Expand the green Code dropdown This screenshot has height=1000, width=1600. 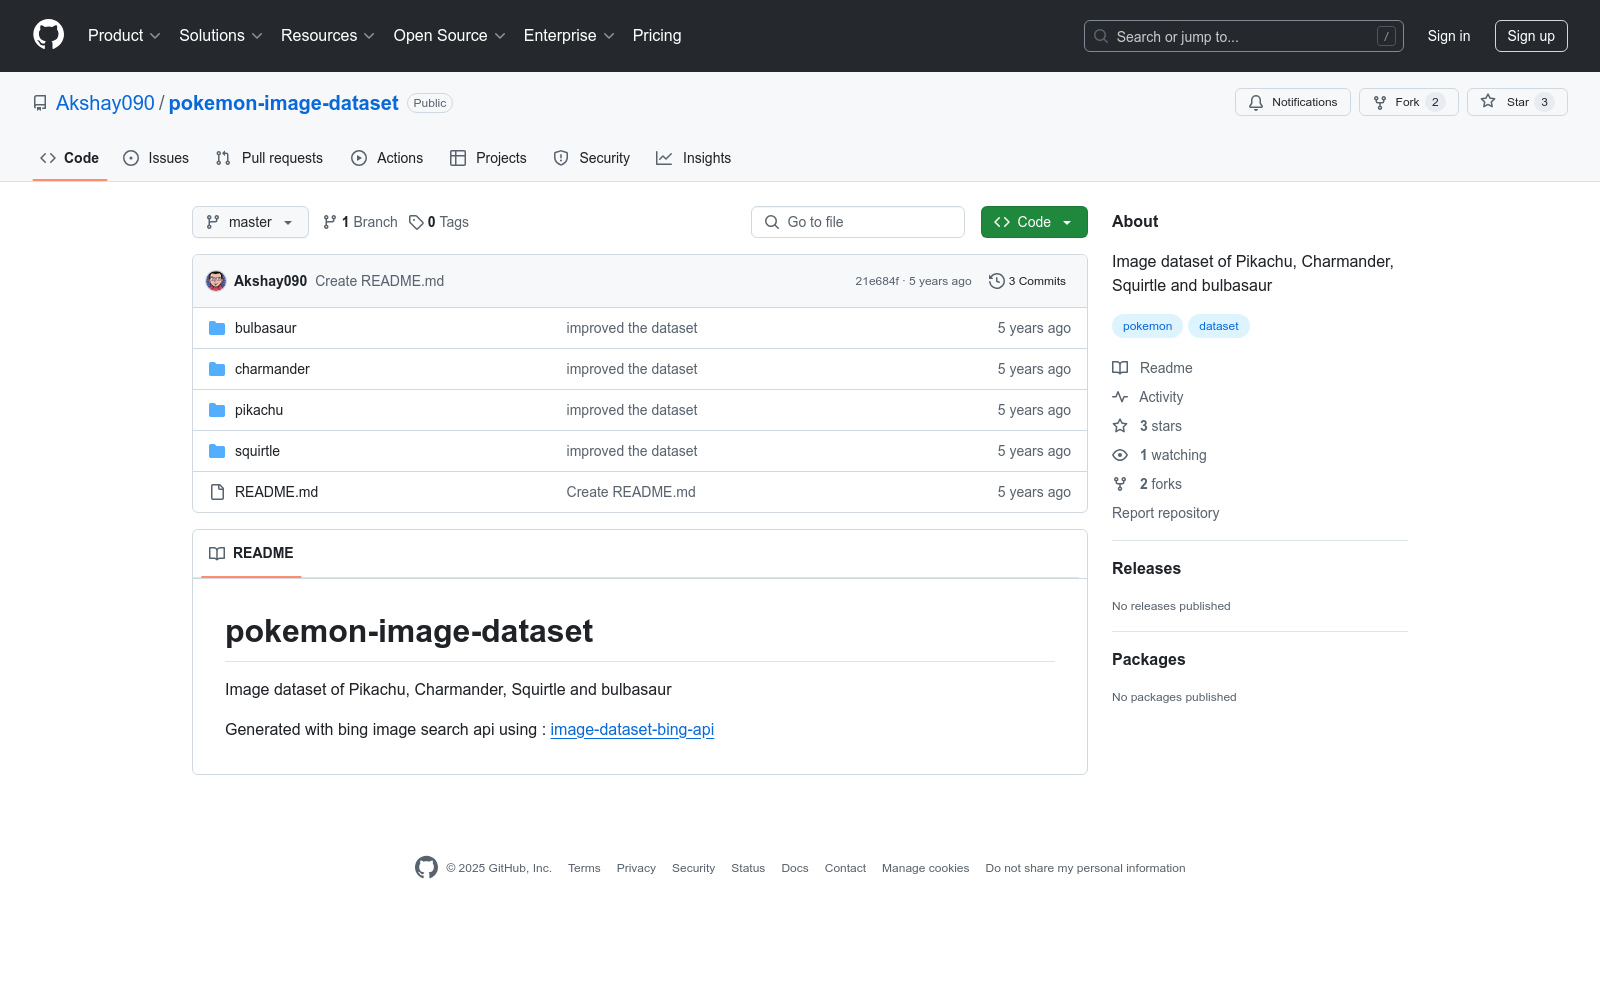tap(1034, 222)
